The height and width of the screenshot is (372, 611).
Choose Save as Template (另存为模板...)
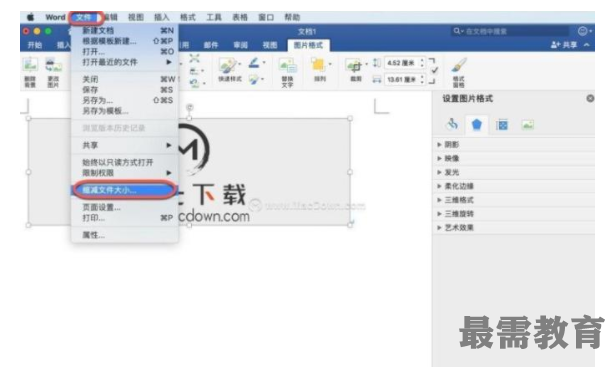[x=125, y=111]
